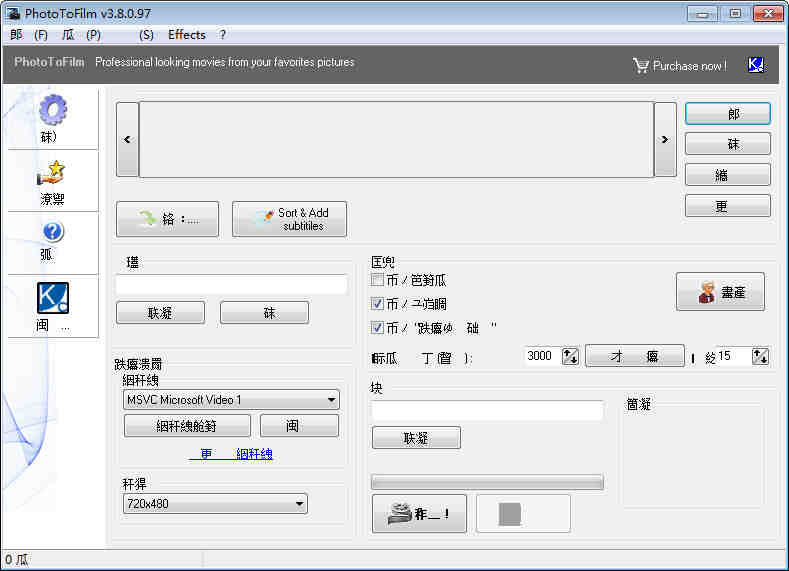The height and width of the screenshot is (571, 789).
Task: Click the wide button between 3000 and 15 fields
Action: point(635,356)
